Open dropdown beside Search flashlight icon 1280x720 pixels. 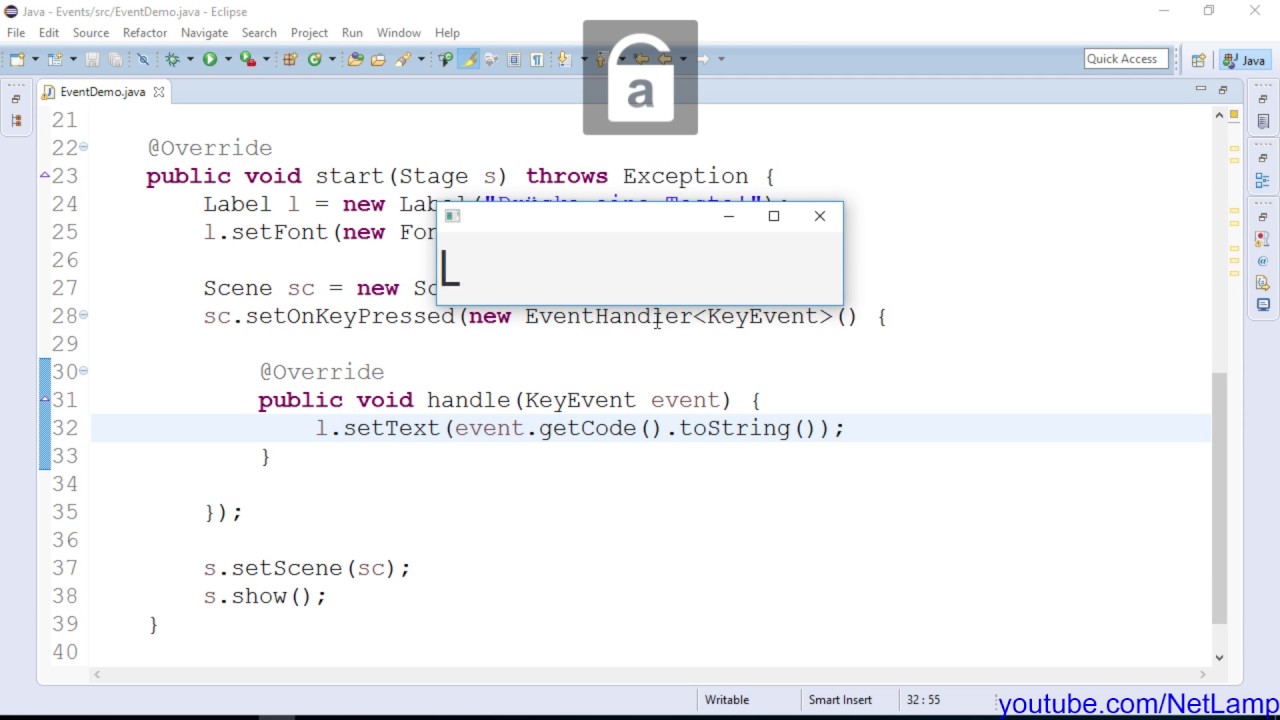(x=421, y=60)
